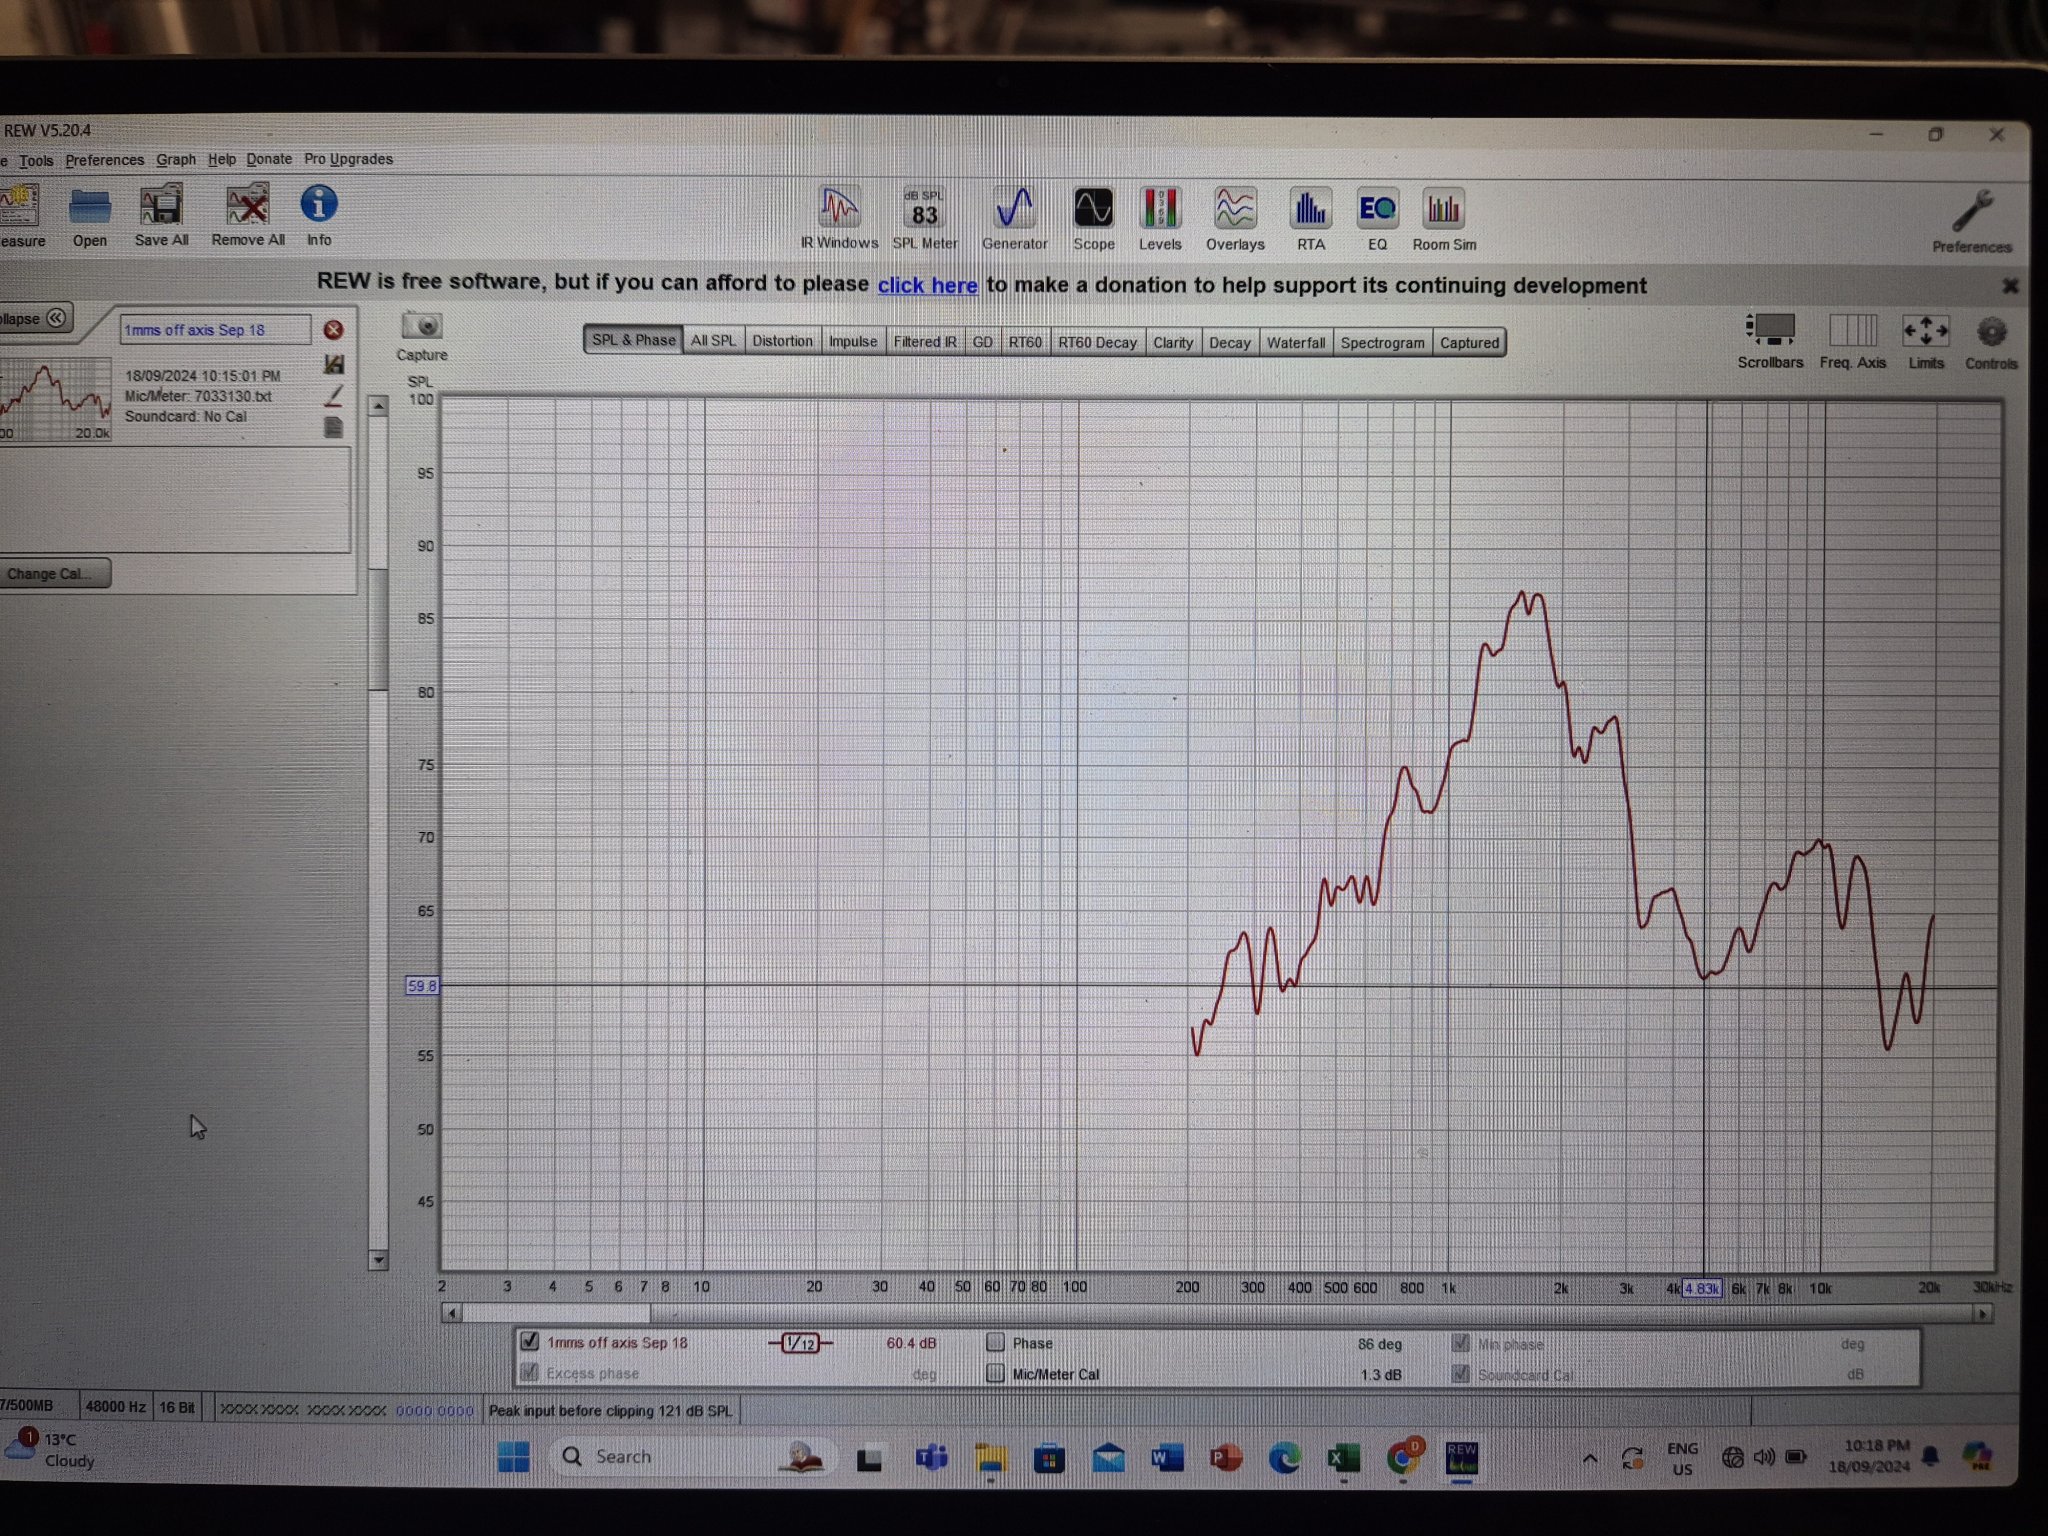This screenshot has width=2048, height=1536.
Task: Toggle the Min phase checkbox
Action: coord(1461,1343)
